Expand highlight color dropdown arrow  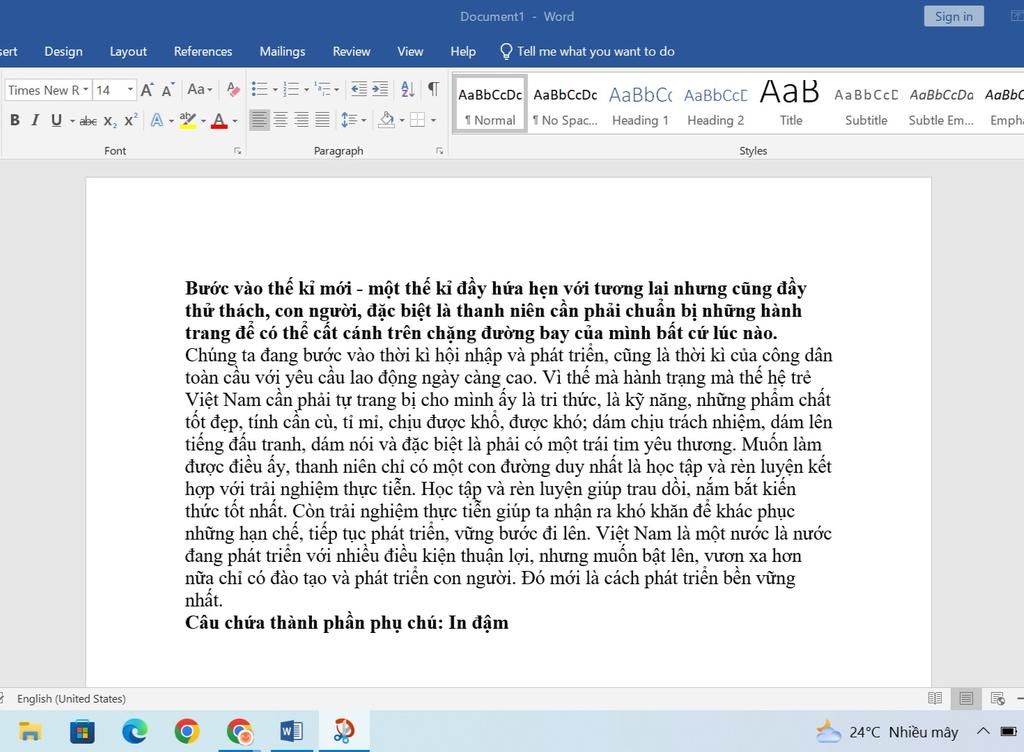[x=203, y=121]
